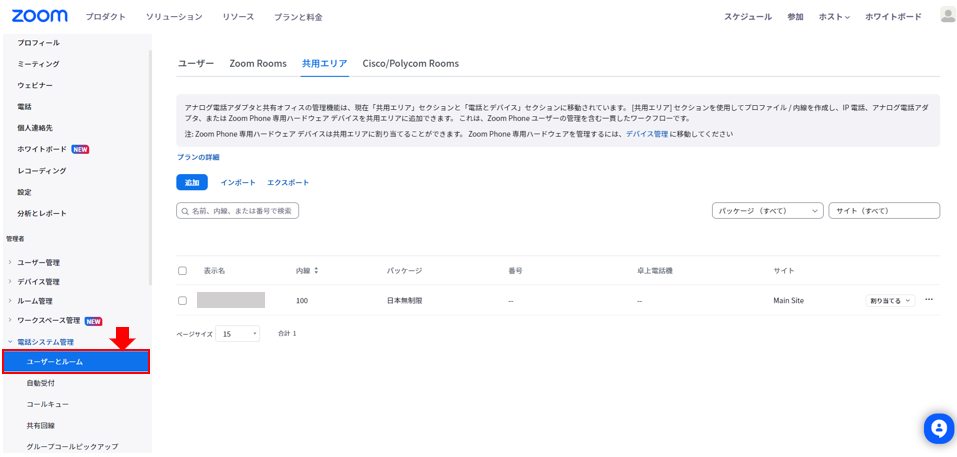Screen dimensions: 957x457
Task: Click the 日本無制限 package cell
Action: [405, 300]
